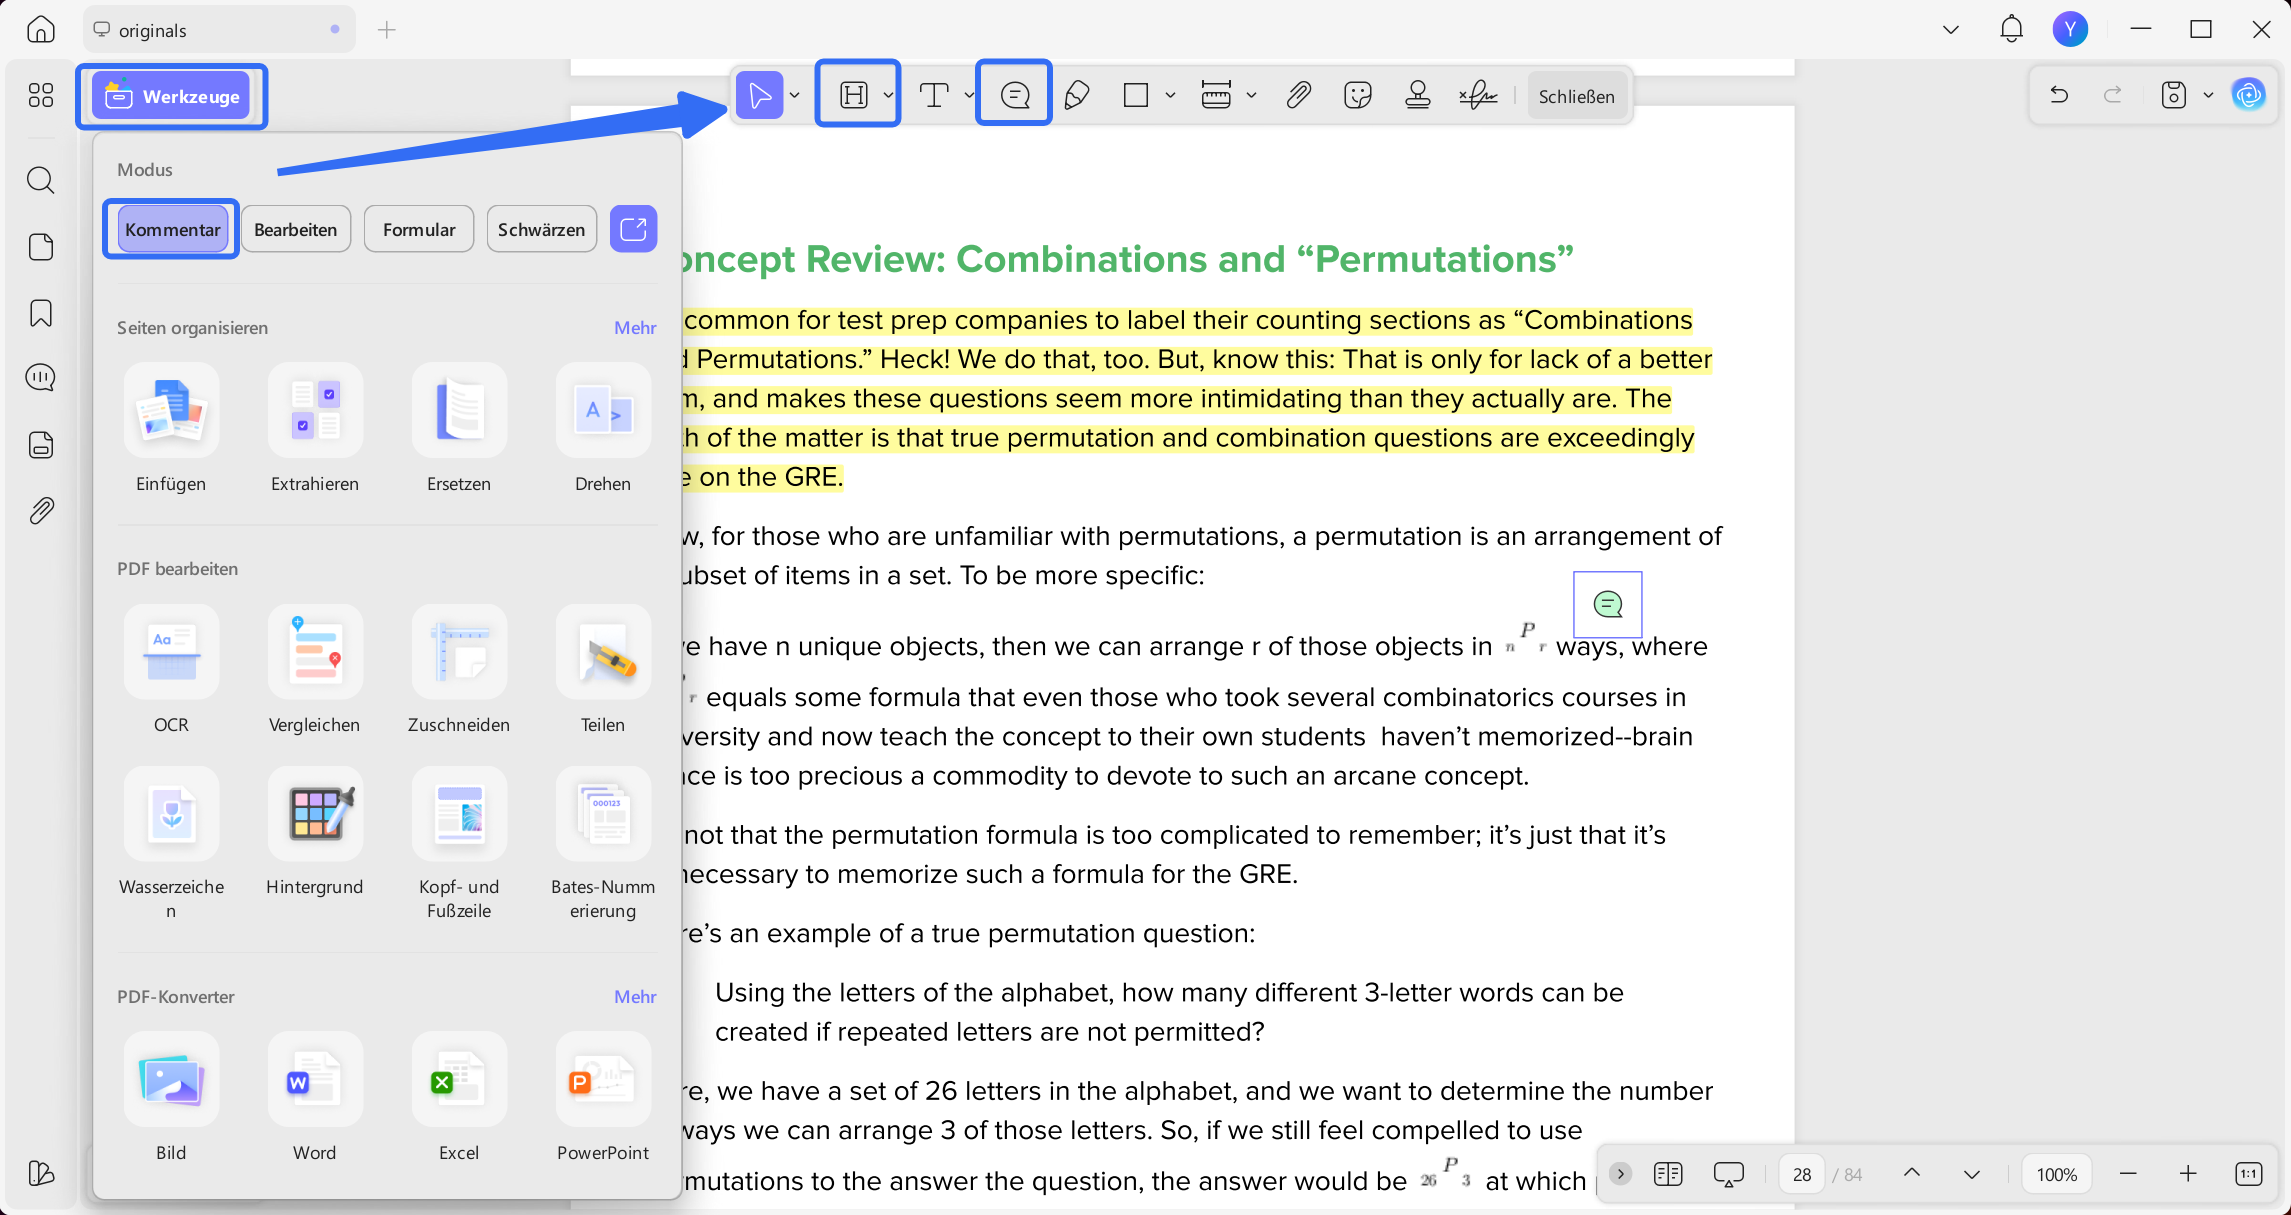Zoom in with the plus button
The width and height of the screenshot is (2291, 1215).
click(2188, 1174)
